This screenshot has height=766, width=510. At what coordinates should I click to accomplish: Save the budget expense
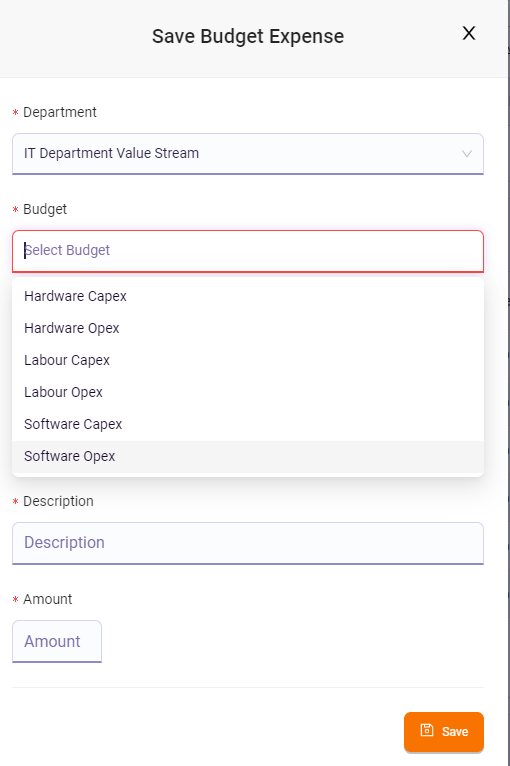coord(444,731)
